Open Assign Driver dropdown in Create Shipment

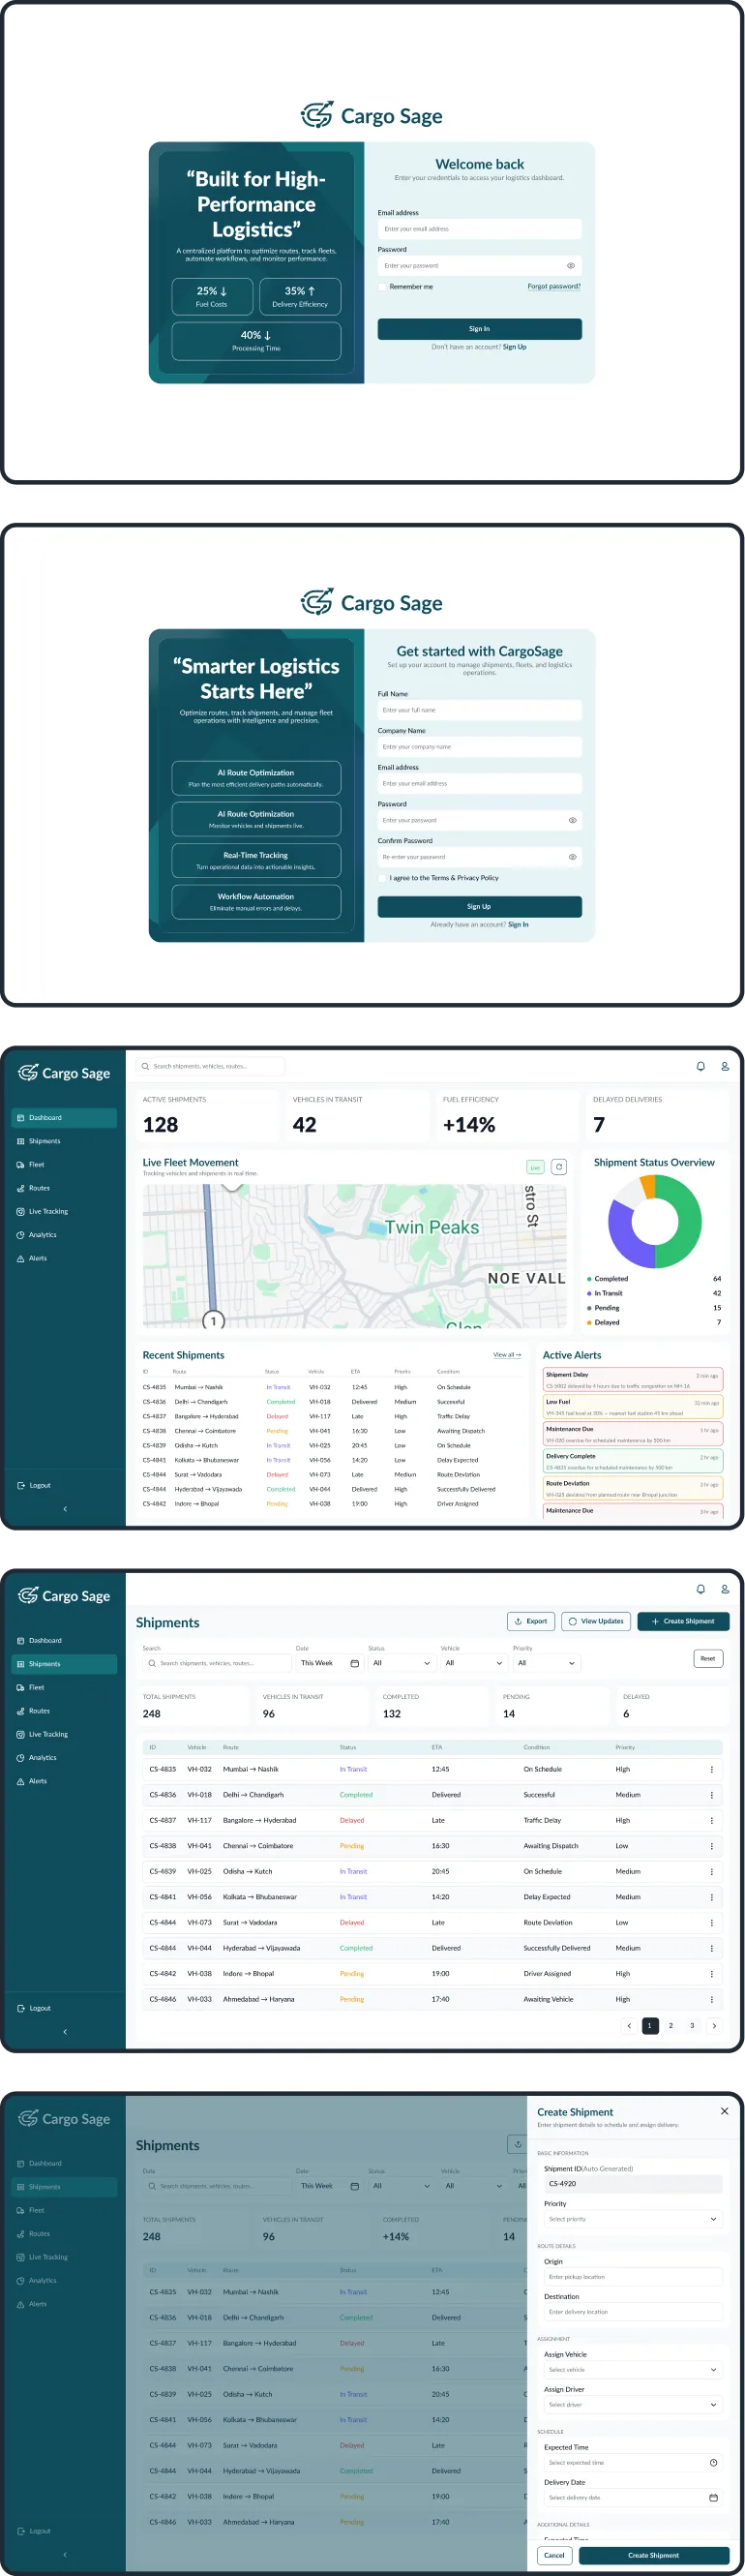pos(632,2405)
